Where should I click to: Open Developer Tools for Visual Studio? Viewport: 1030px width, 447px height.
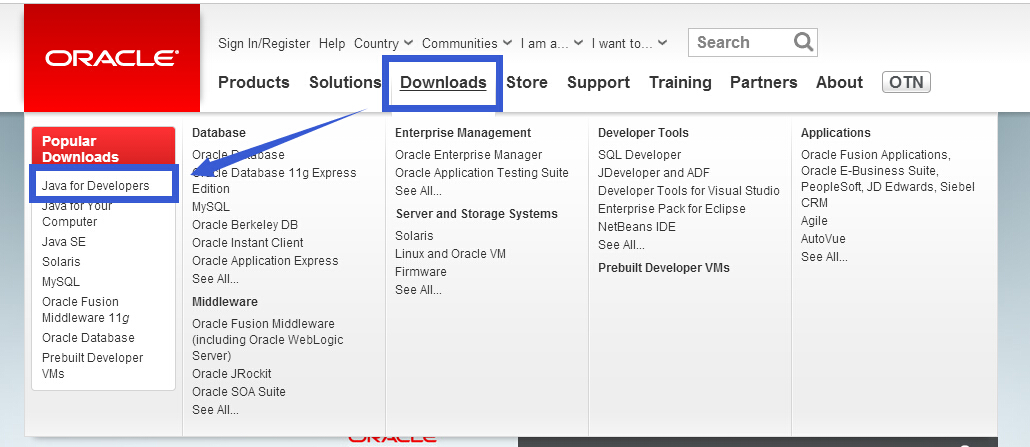click(x=689, y=191)
